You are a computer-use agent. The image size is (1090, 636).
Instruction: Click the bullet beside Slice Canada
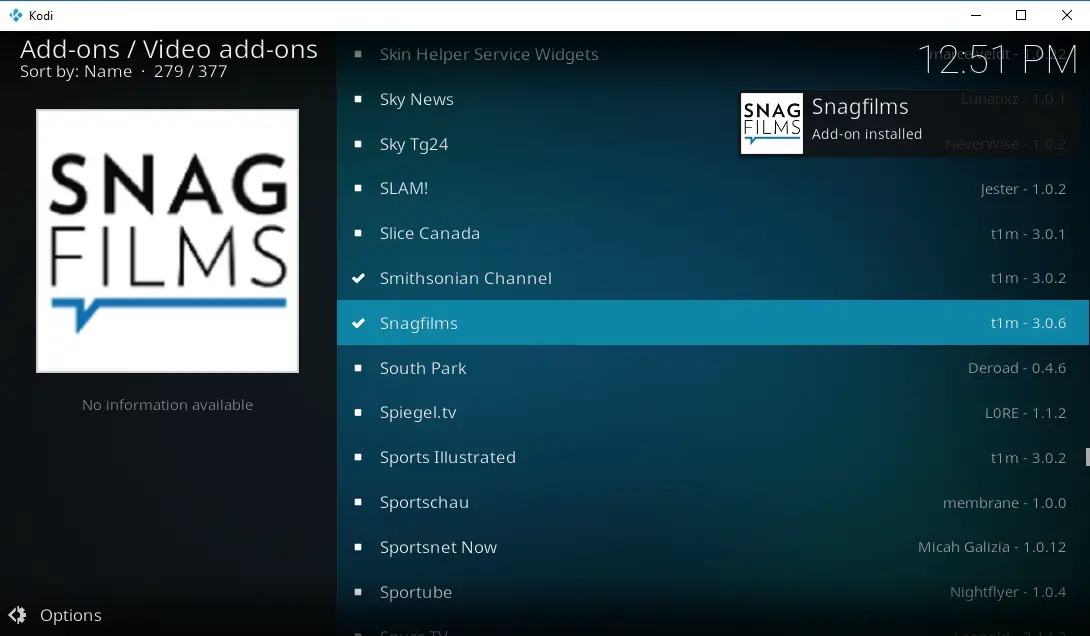pyautogui.click(x=358, y=234)
